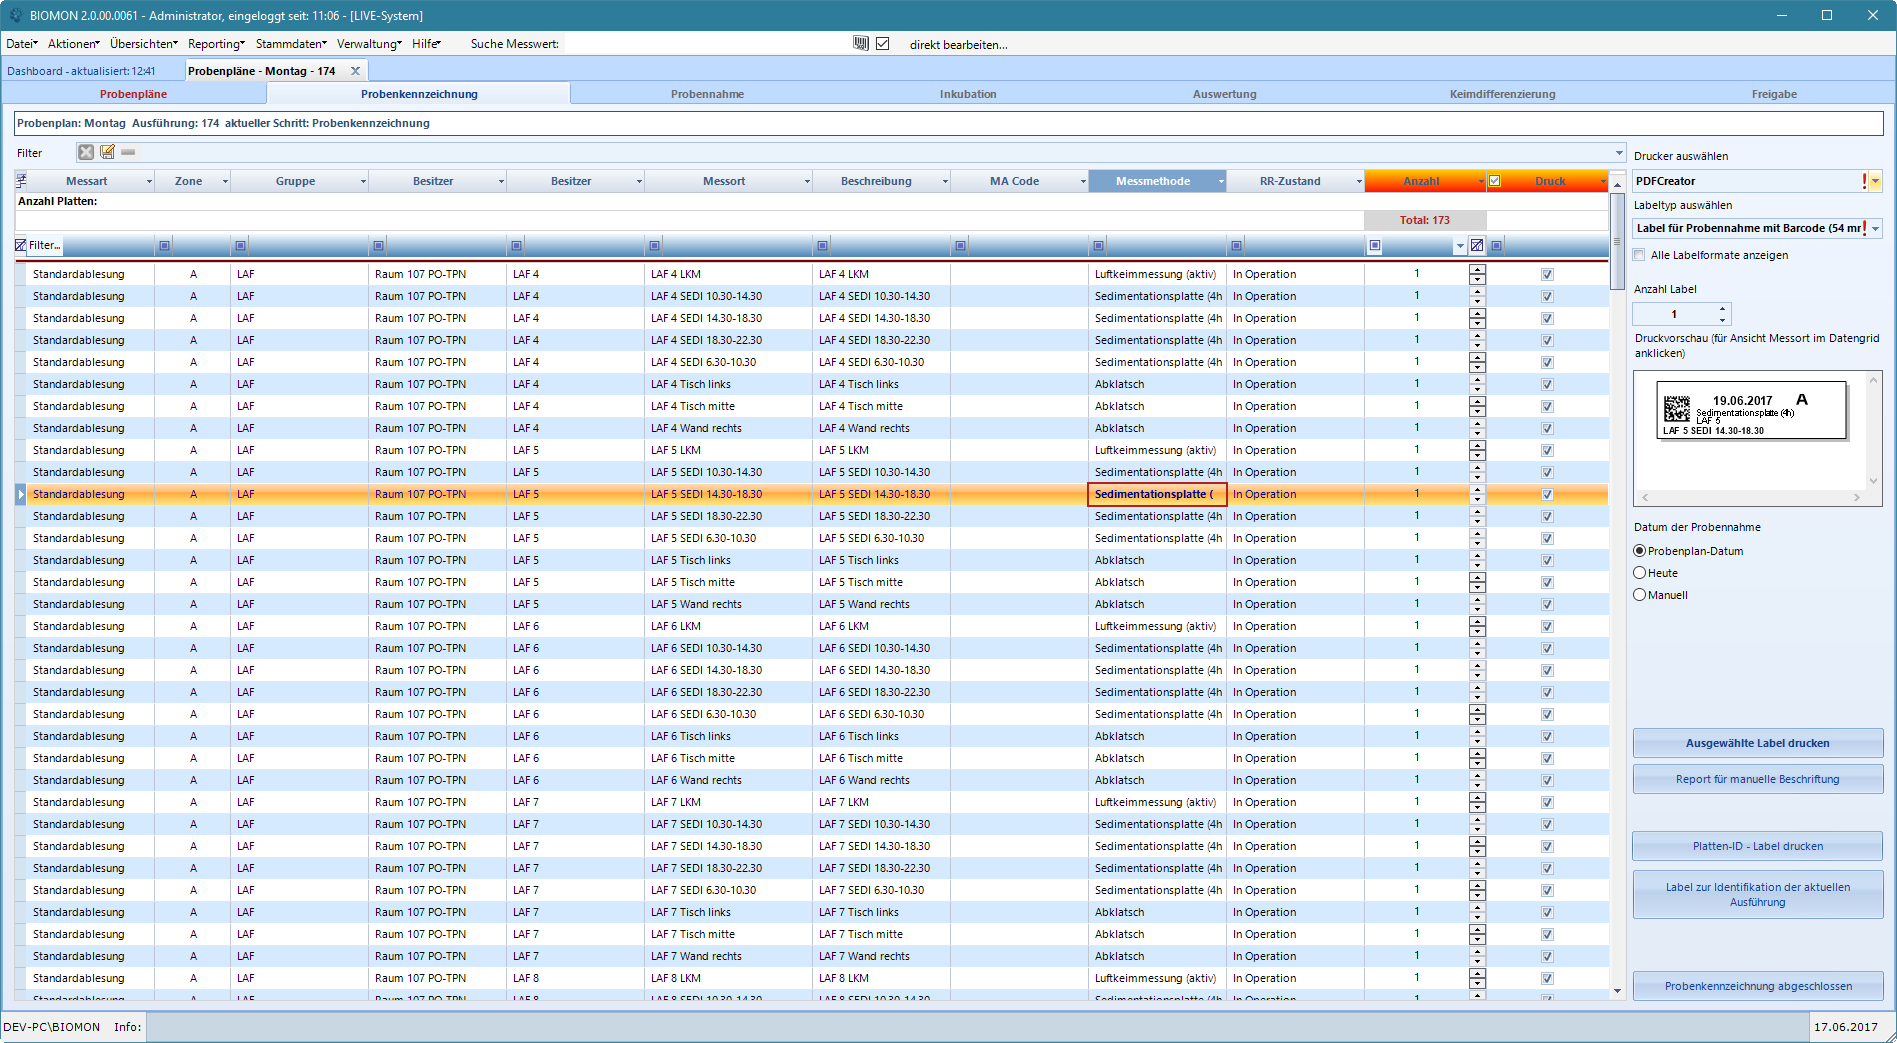Click the filter row icon beside 'Filter...'
1897x1043 pixels.
21,245
